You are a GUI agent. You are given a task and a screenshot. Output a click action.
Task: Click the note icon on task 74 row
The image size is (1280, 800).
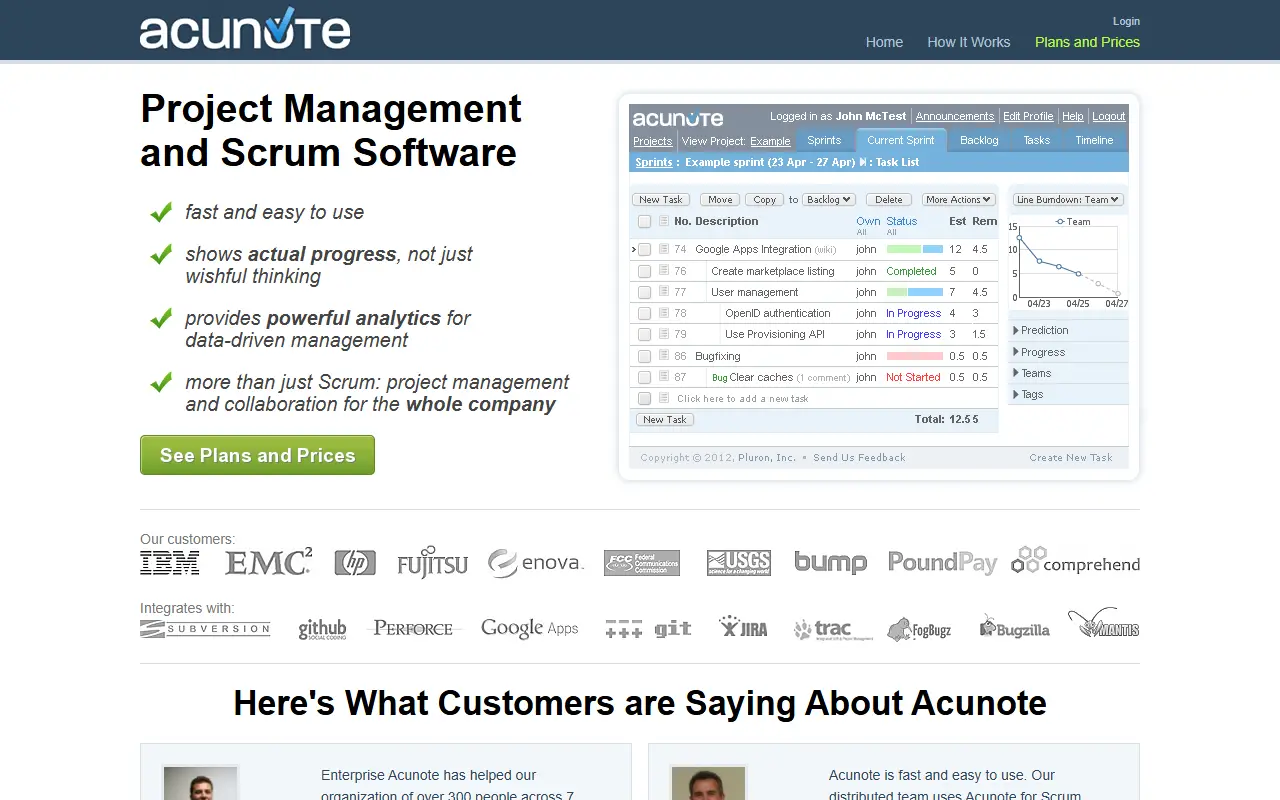click(x=664, y=249)
